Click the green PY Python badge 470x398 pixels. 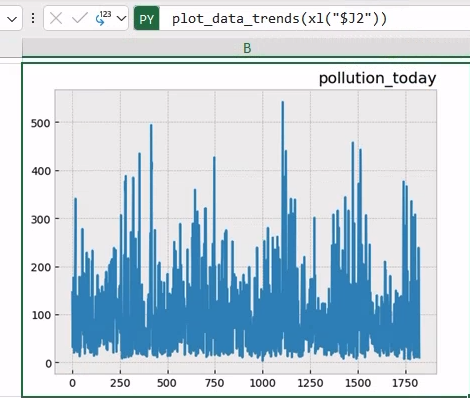coord(147,19)
